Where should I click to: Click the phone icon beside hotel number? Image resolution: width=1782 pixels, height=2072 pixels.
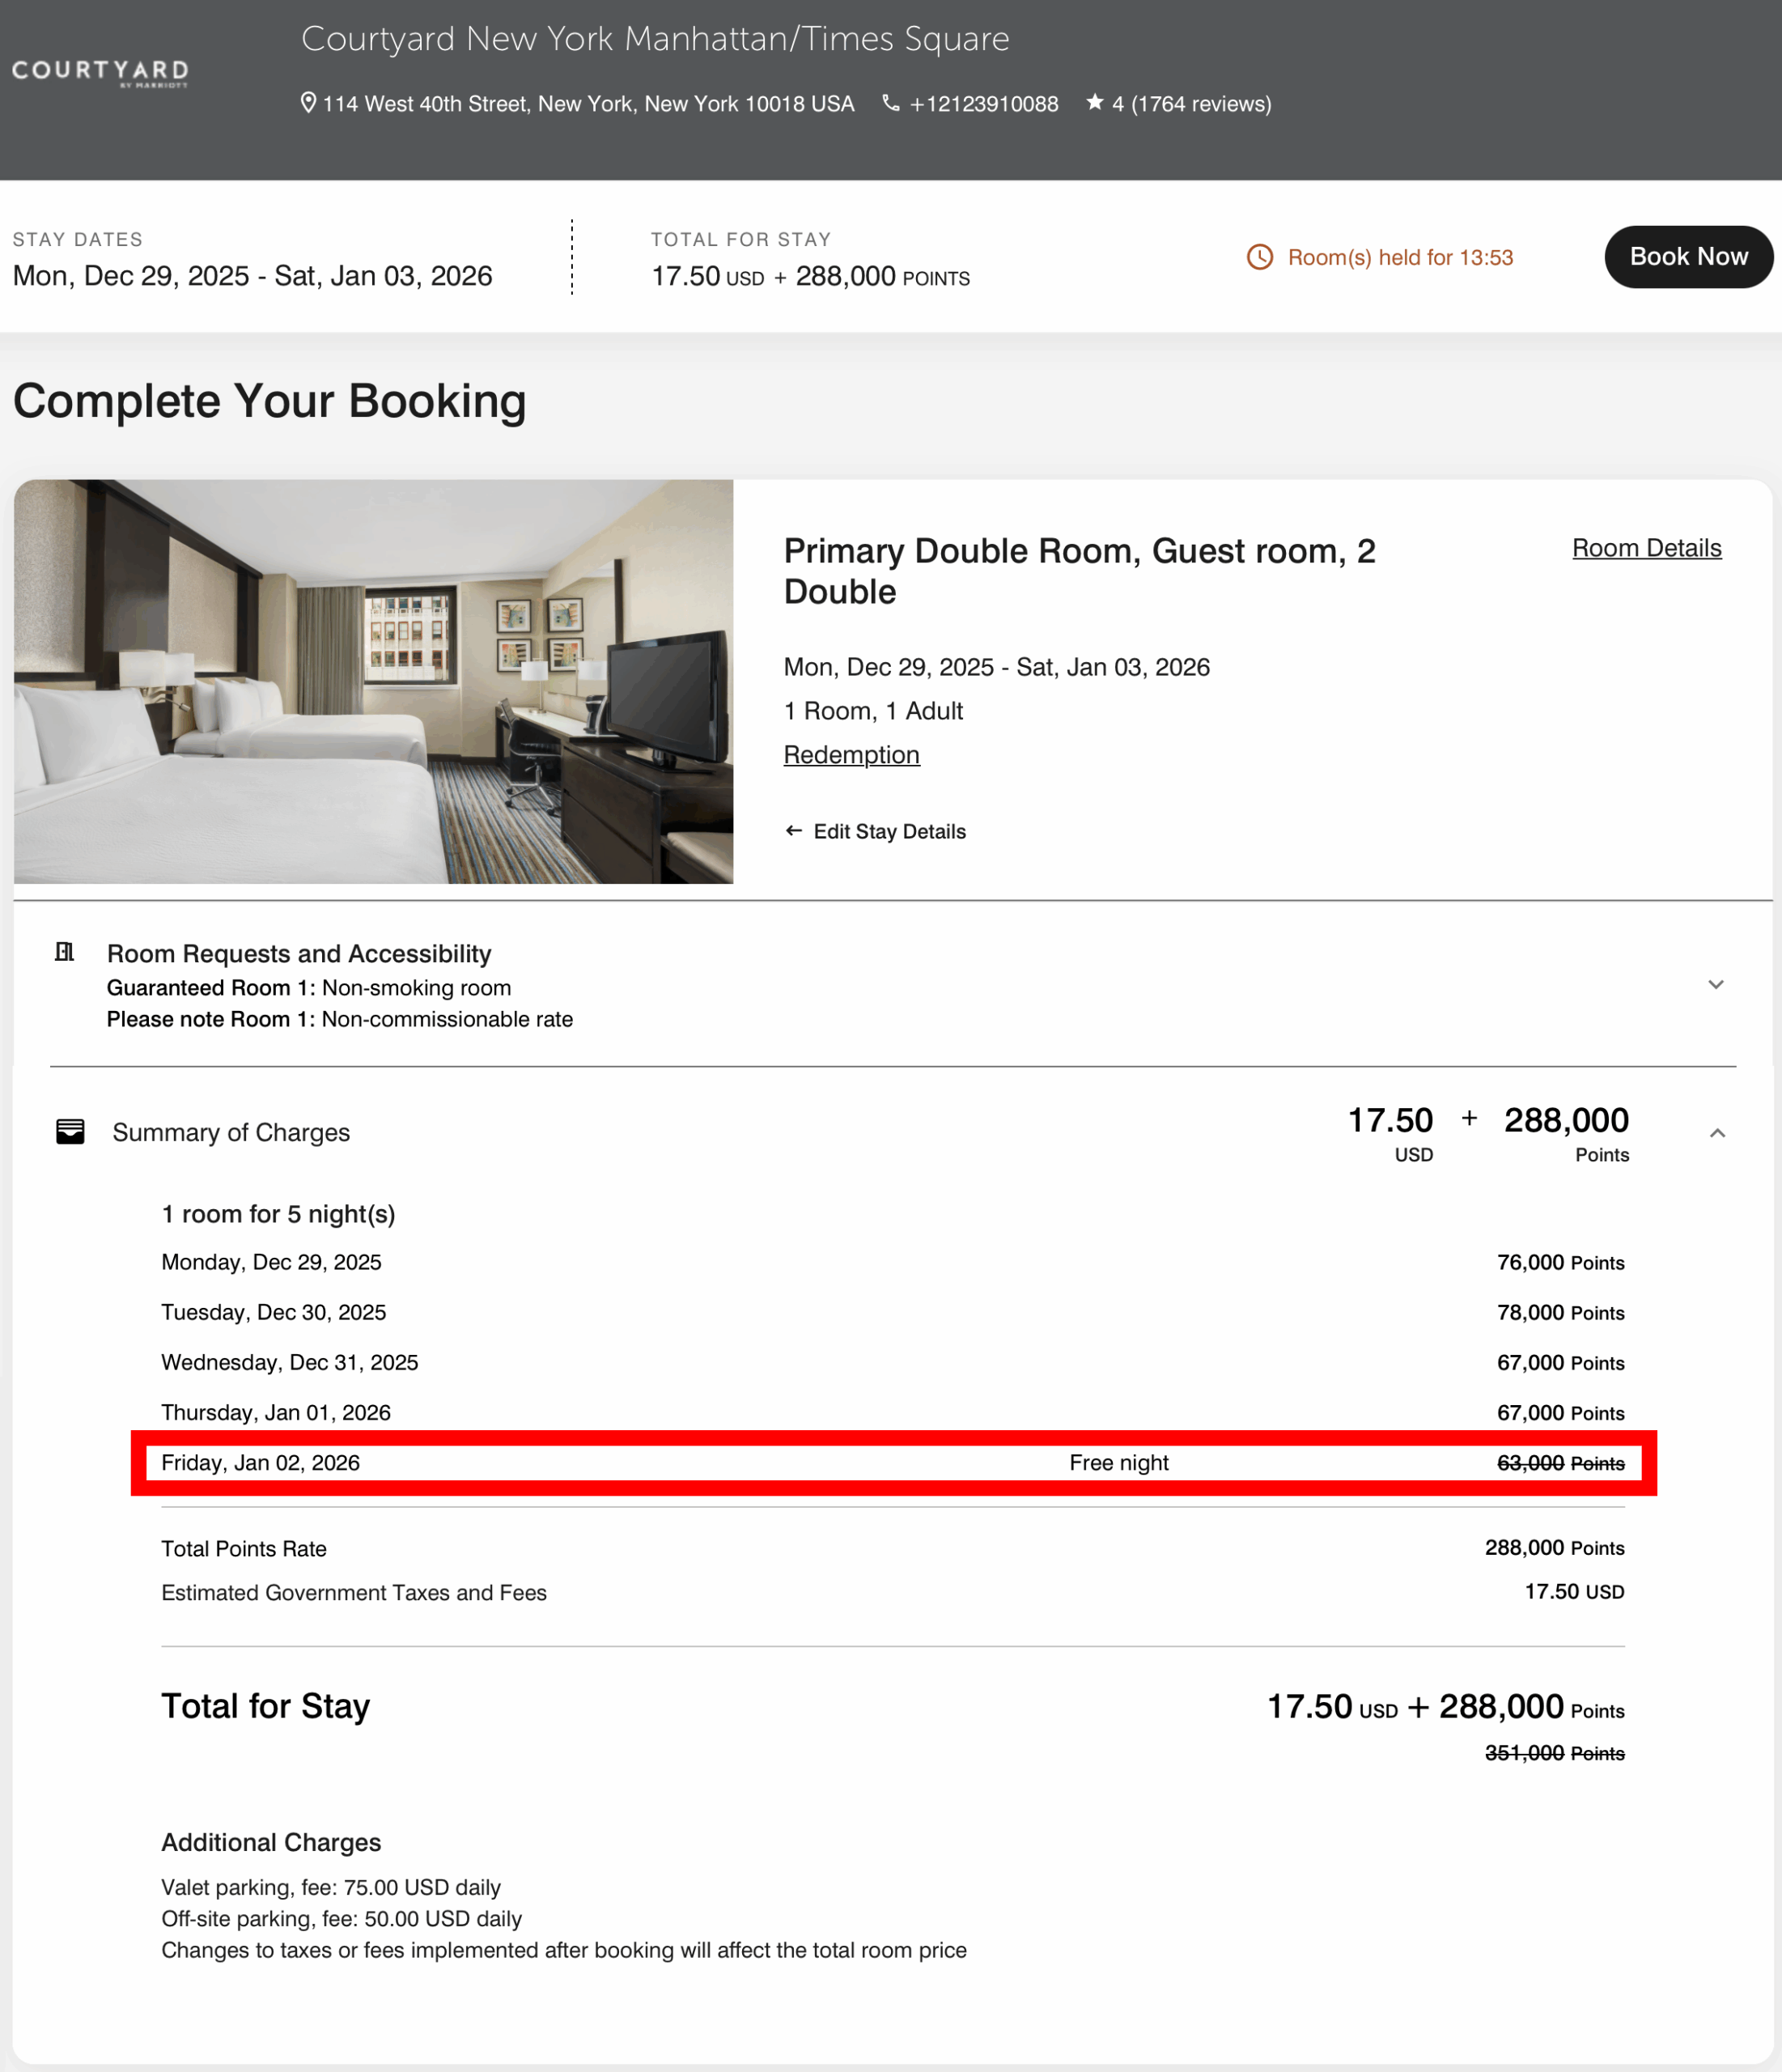tap(890, 103)
